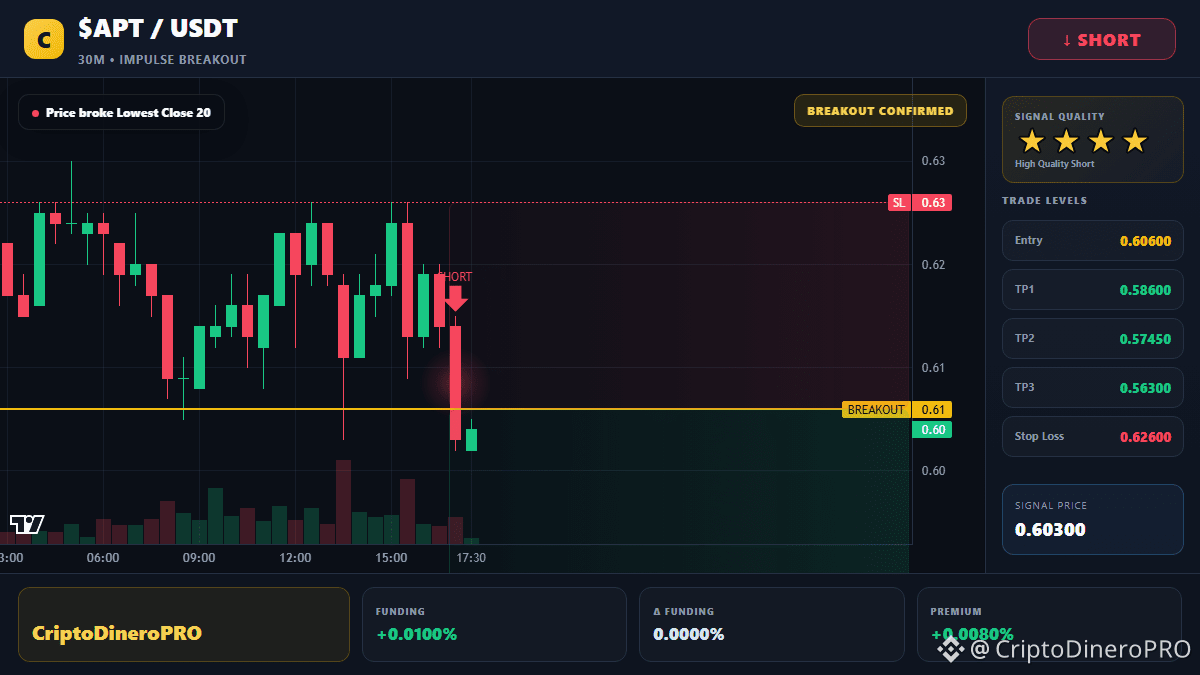Click the TradingView logo on the chart
The image size is (1200, 675).
pyautogui.click(x=27, y=524)
